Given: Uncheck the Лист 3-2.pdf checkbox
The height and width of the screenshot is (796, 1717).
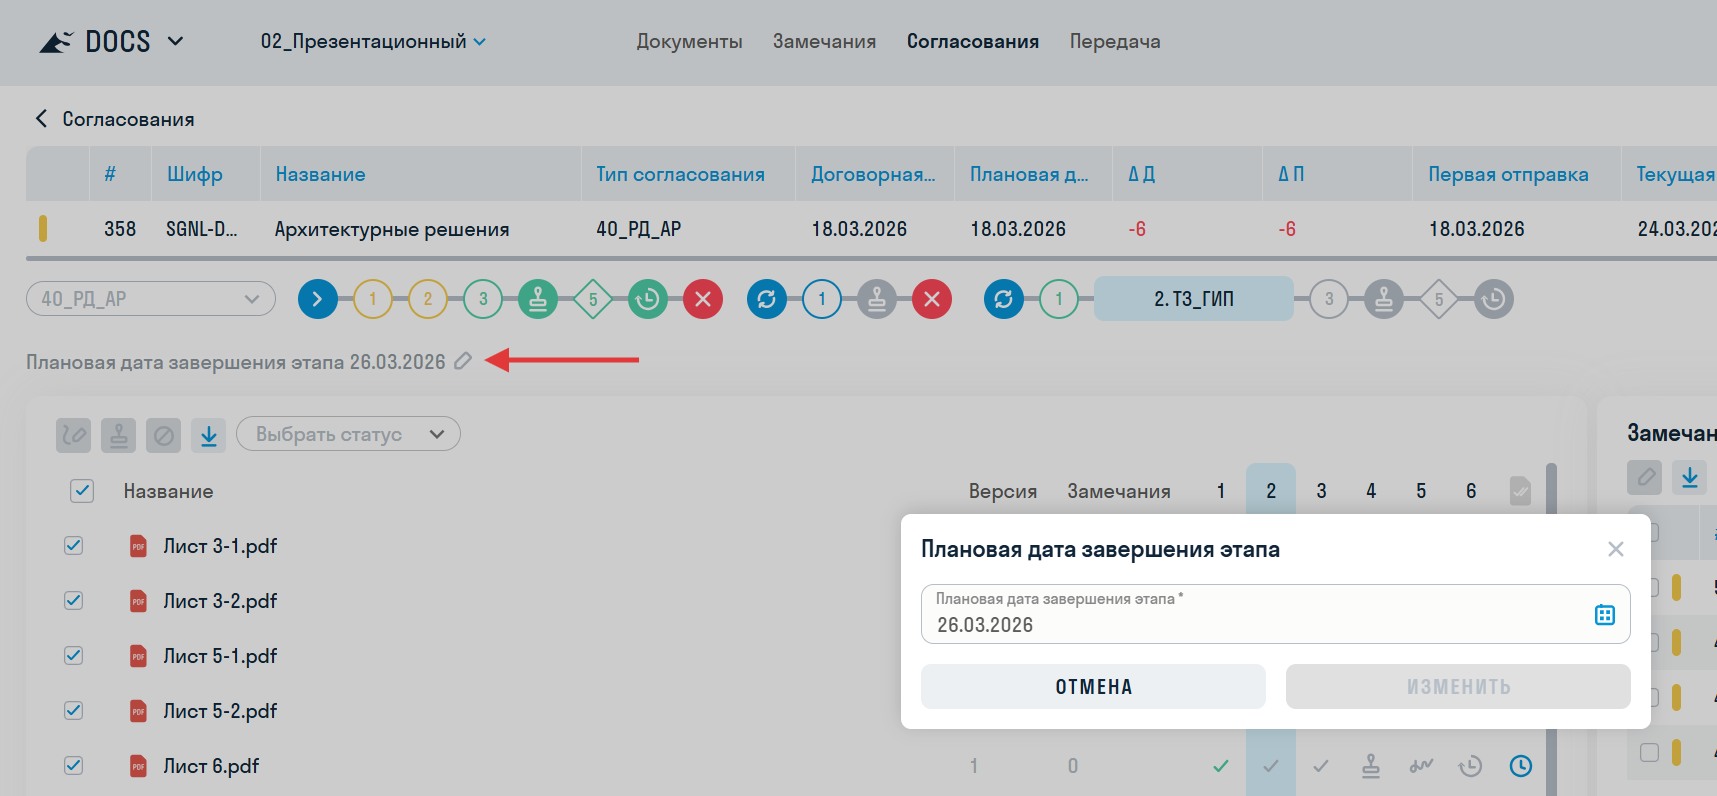Looking at the screenshot, I should [74, 601].
